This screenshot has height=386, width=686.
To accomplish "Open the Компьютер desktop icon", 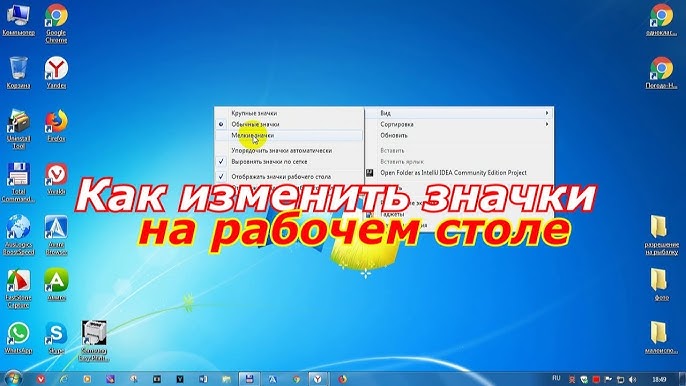I will (18, 20).
